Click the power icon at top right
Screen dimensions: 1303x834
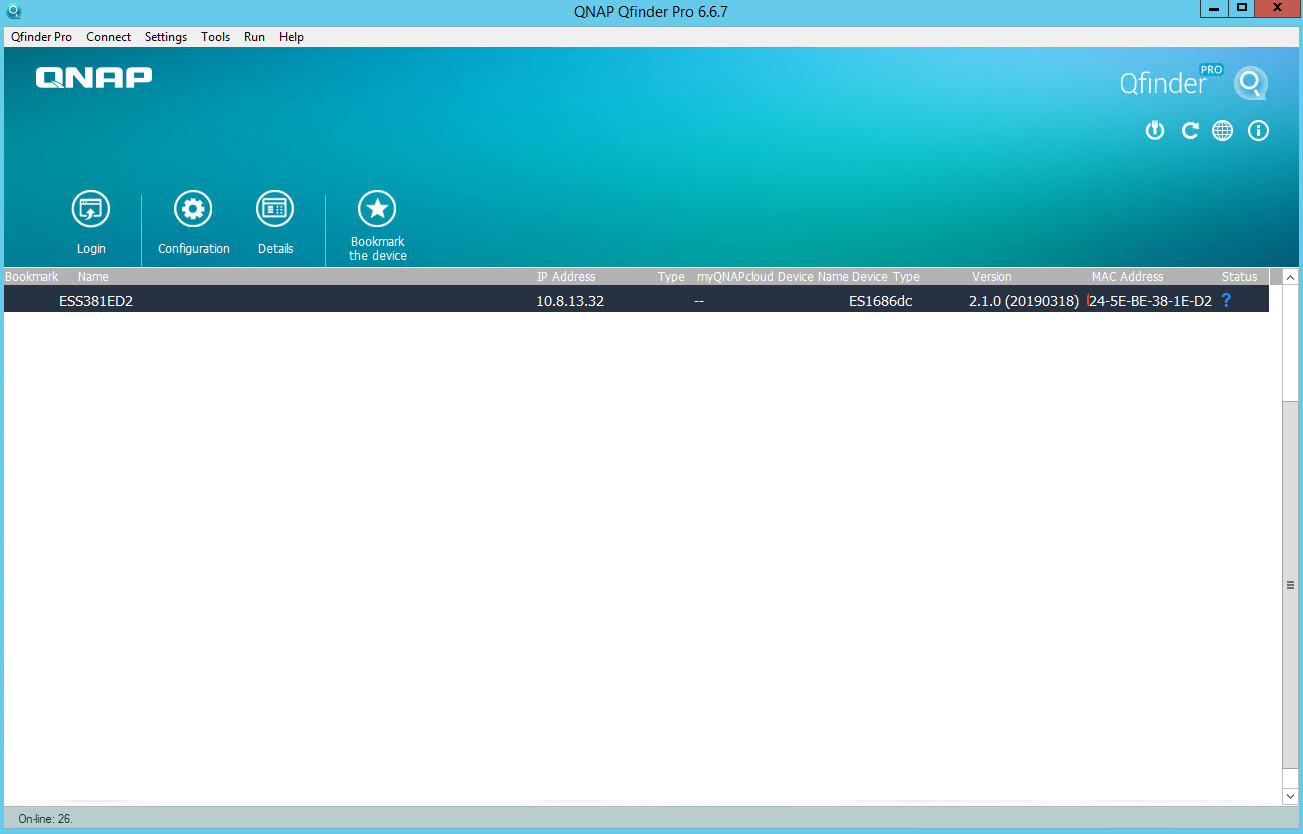(x=1155, y=131)
